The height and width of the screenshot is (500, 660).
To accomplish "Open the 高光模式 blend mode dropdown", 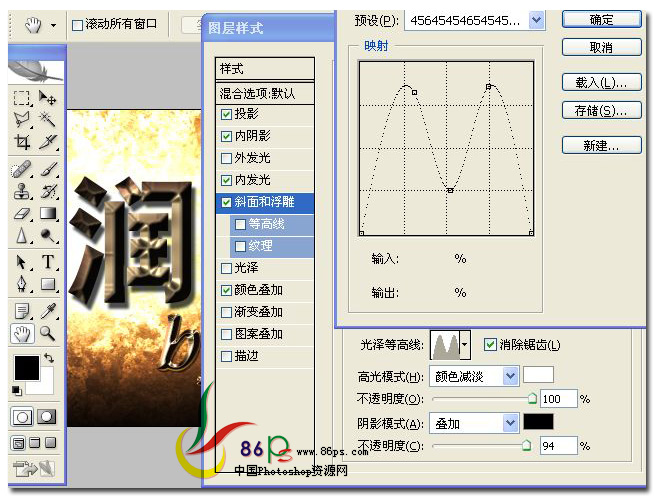I will pos(510,376).
